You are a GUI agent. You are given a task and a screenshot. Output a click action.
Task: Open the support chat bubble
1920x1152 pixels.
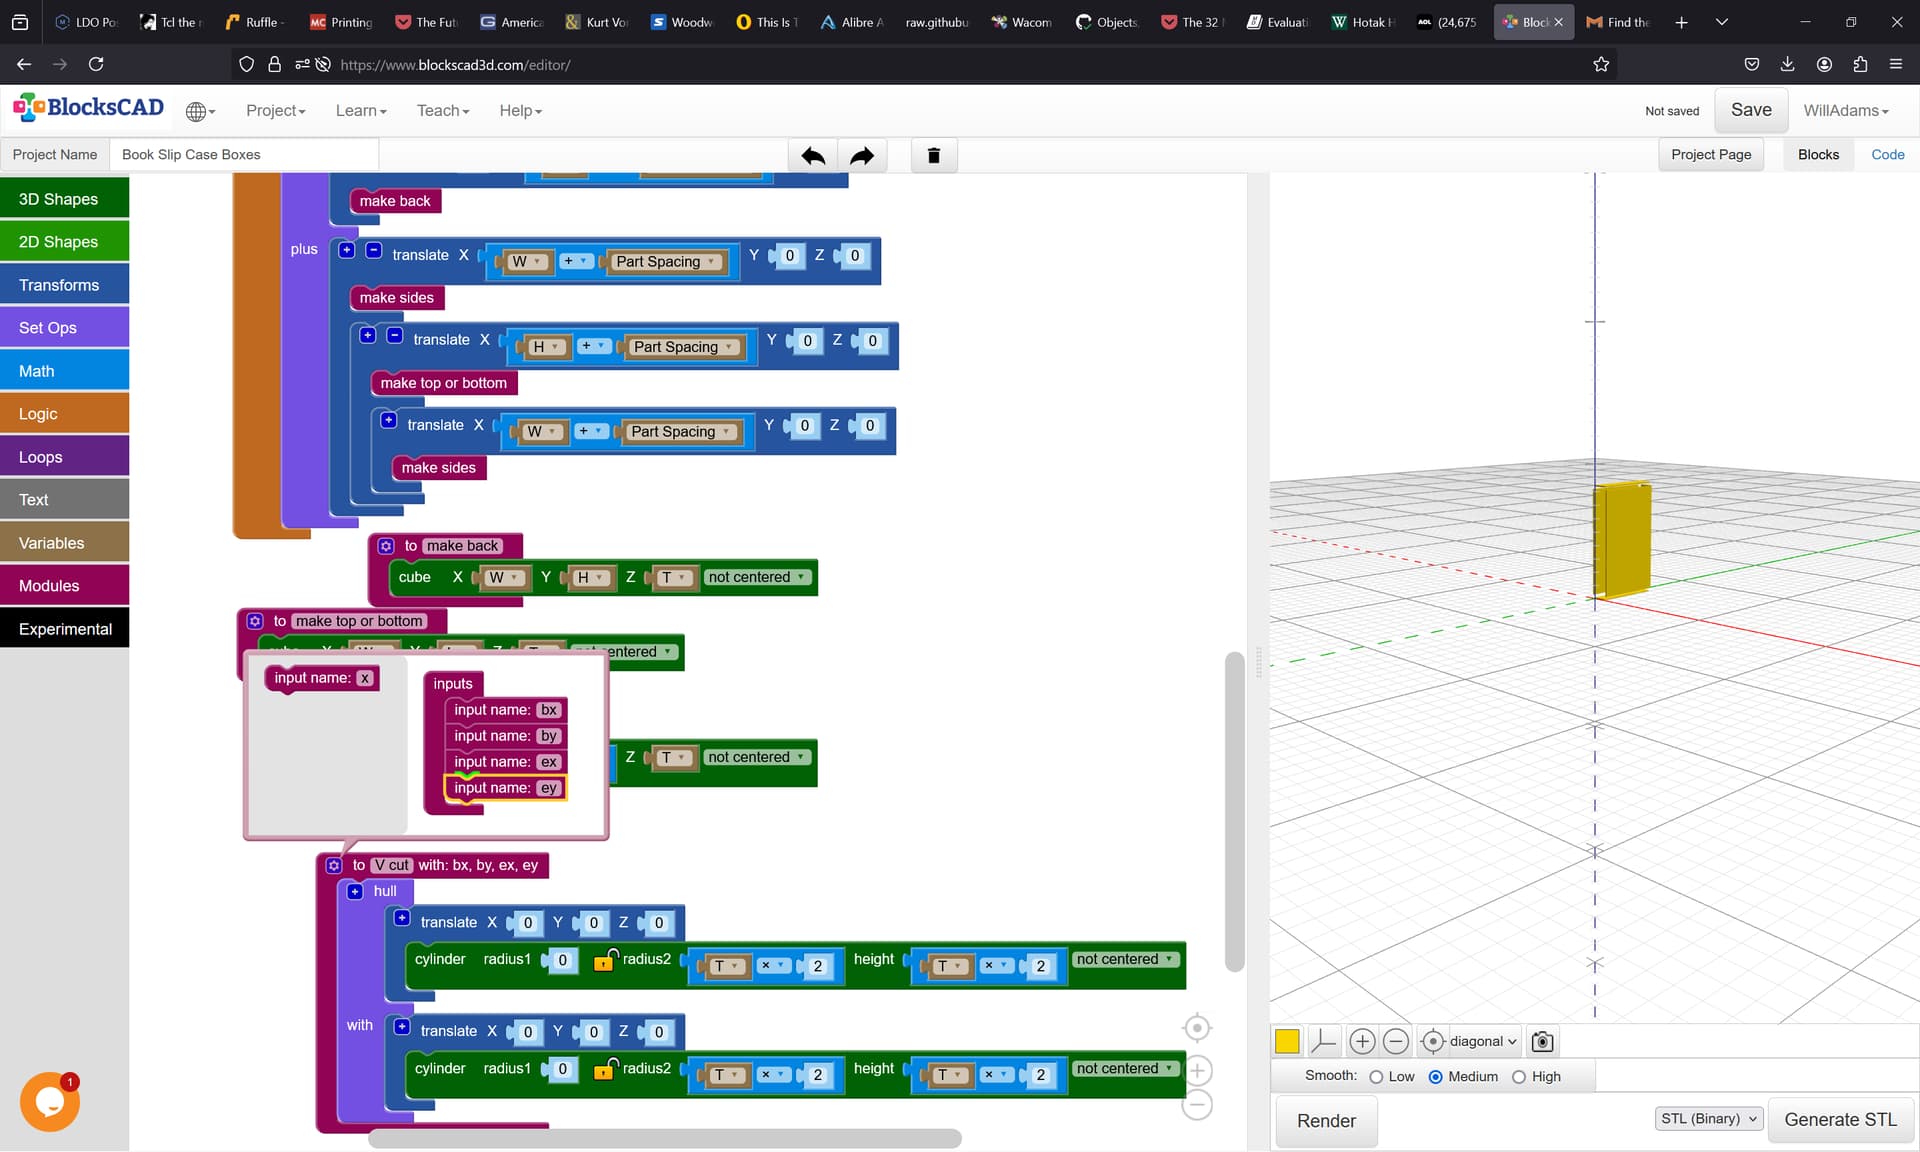click(x=49, y=1101)
